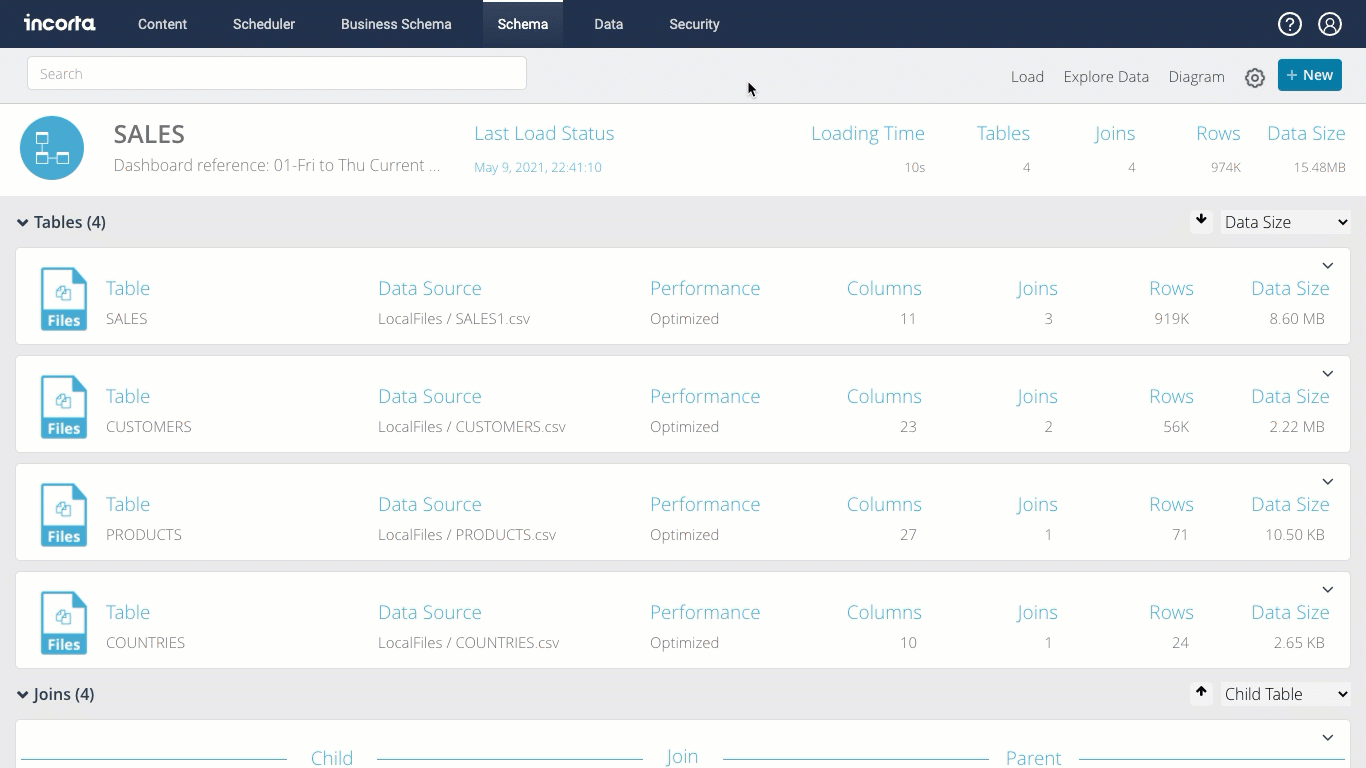Click the SALES schema diagram icon
Viewport: 1366px width, 768px height.
click(x=52, y=148)
